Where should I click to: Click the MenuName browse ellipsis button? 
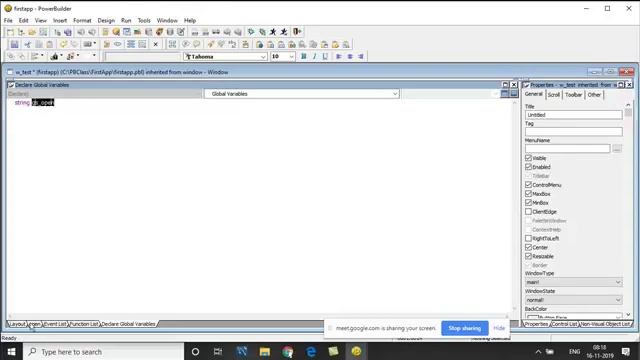click(x=617, y=149)
